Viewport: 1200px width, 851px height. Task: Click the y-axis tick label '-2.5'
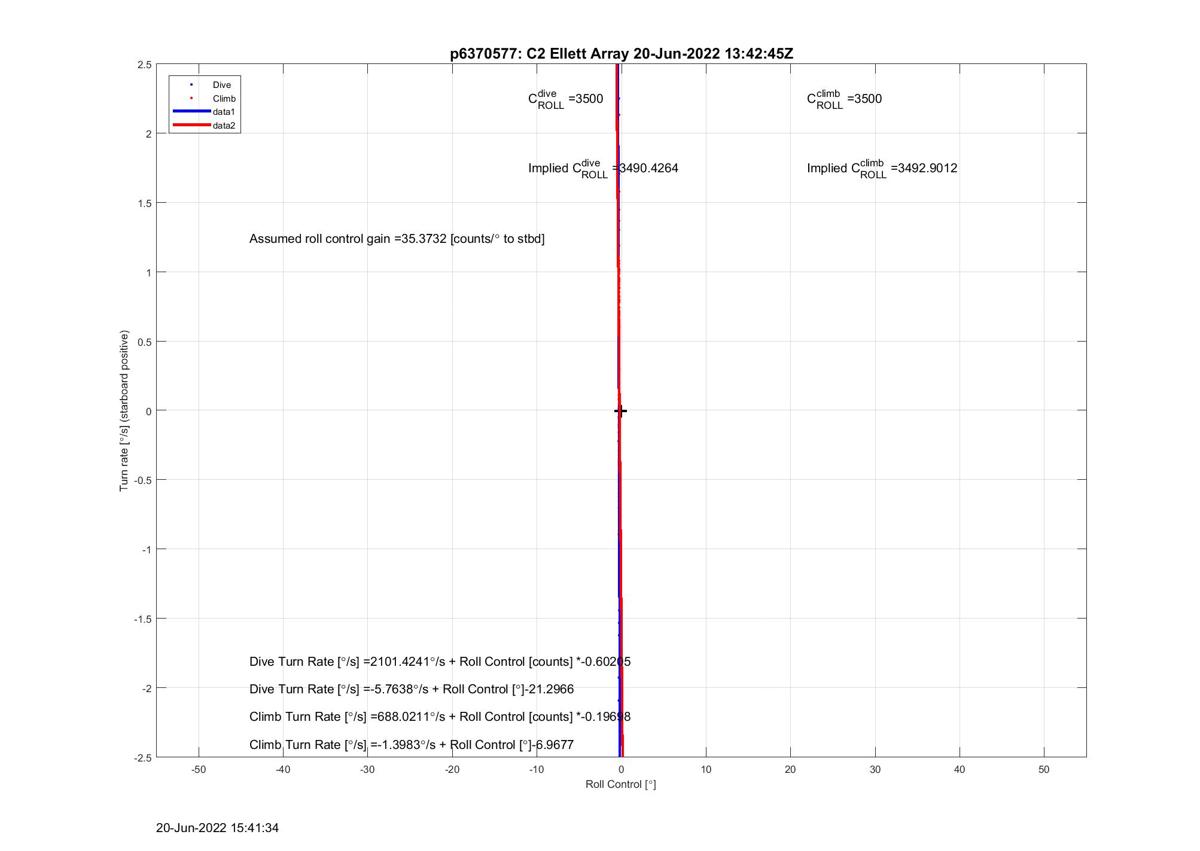pyautogui.click(x=142, y=758)
